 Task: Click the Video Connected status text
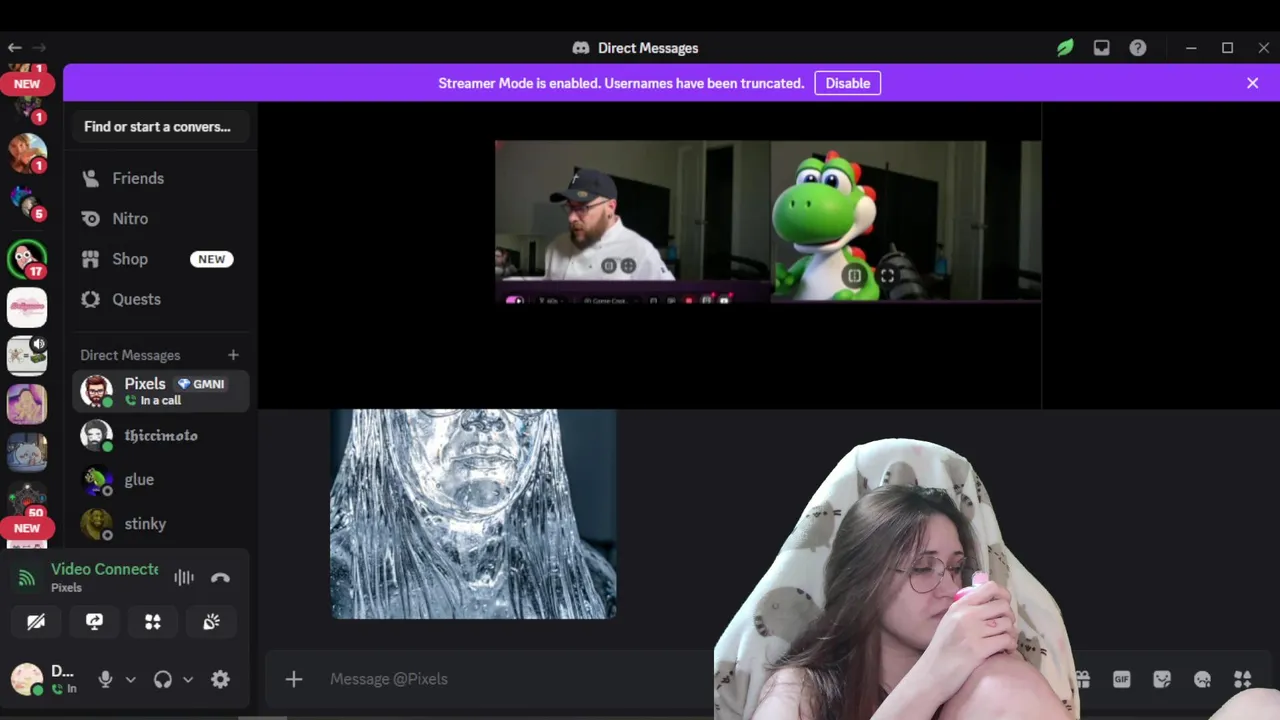104,569
